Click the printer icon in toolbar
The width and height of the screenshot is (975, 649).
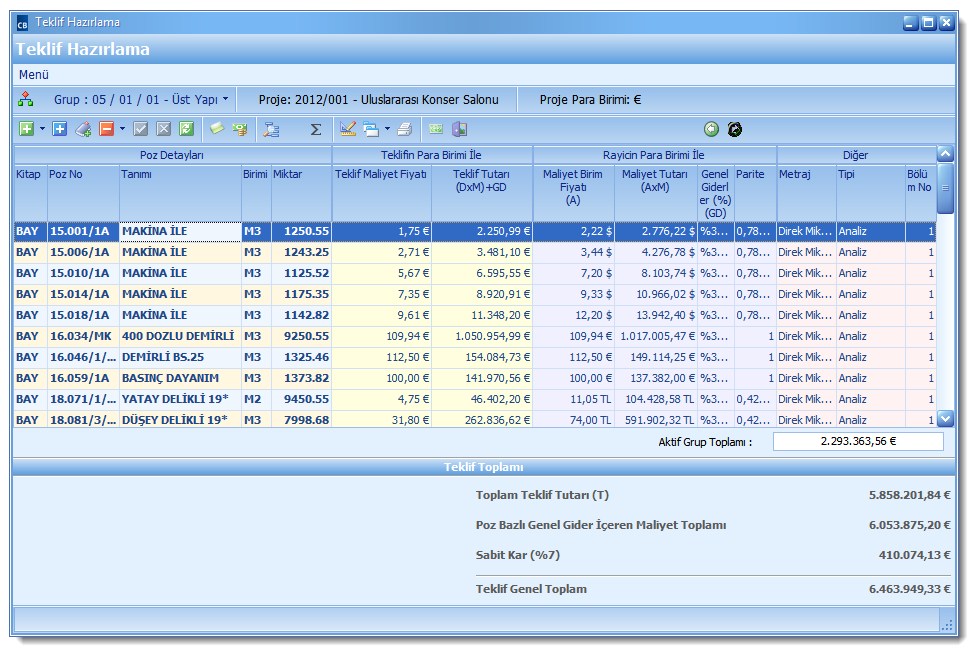pyautogui.click(x=404, y=129)
